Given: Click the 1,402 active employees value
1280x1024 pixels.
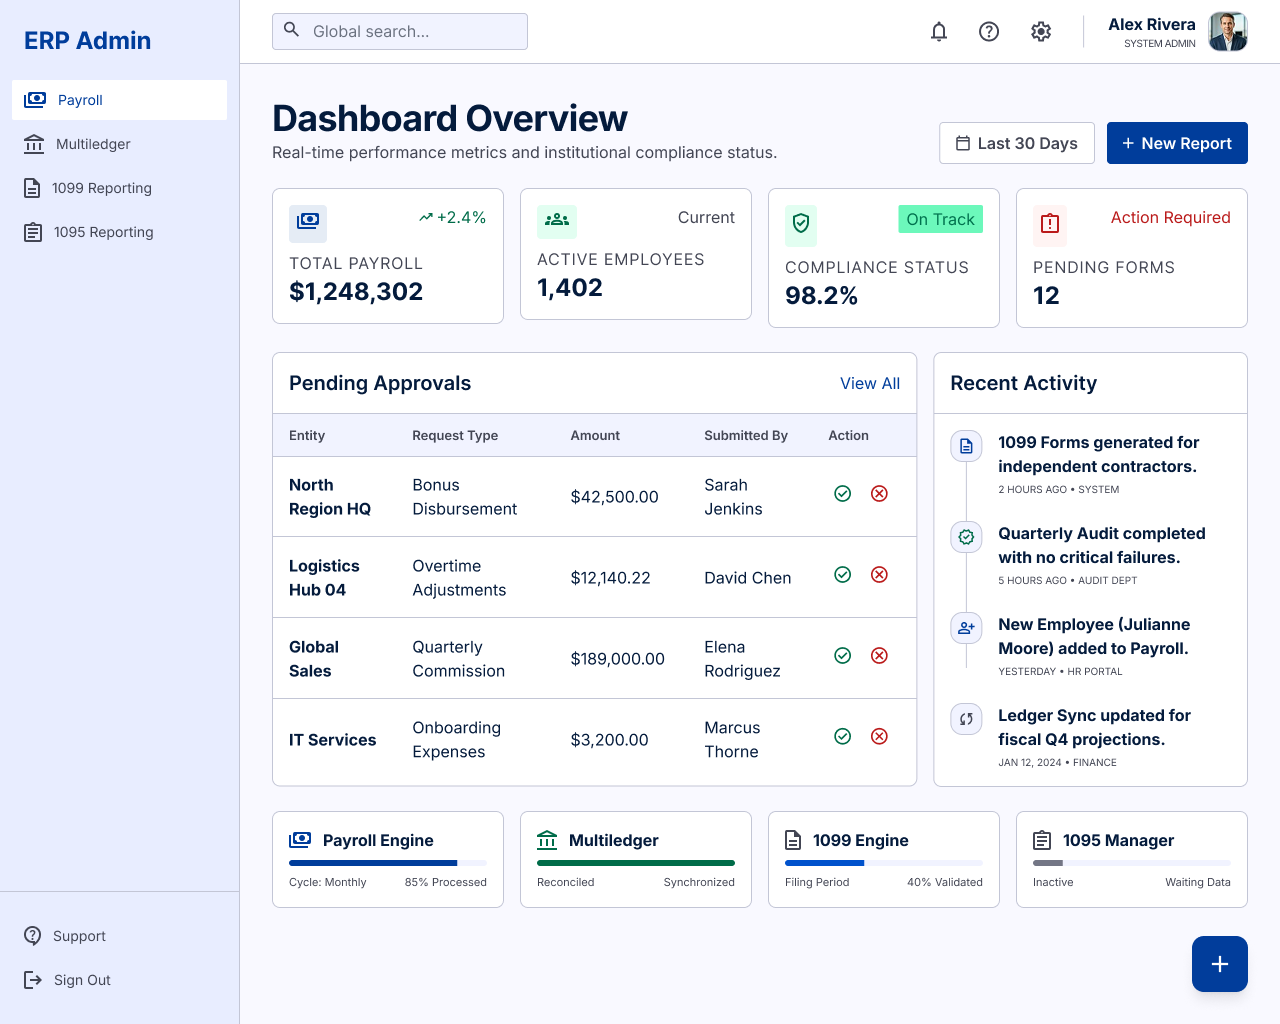Looking at the screenshot, I should click(570, 288).
